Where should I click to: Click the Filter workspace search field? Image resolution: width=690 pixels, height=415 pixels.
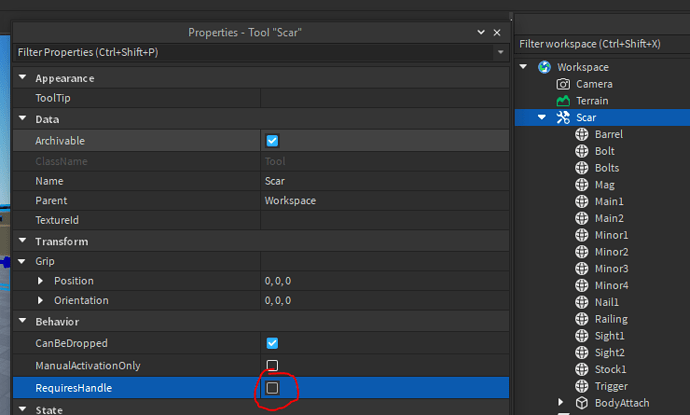602,44
